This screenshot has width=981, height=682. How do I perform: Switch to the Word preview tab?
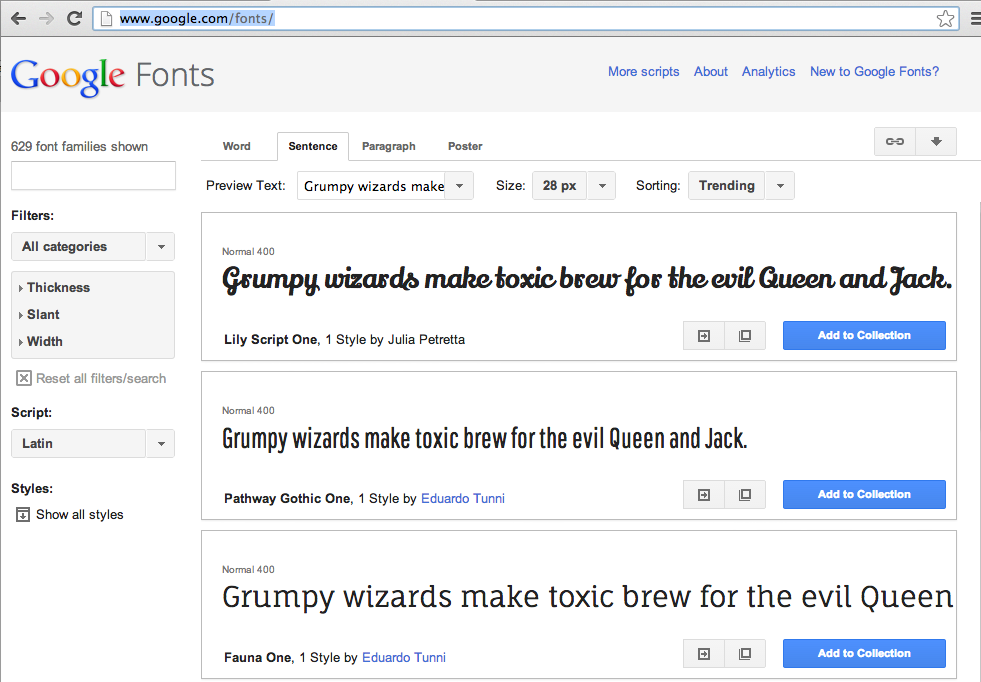pyautogui.click(x=237, y=146)
